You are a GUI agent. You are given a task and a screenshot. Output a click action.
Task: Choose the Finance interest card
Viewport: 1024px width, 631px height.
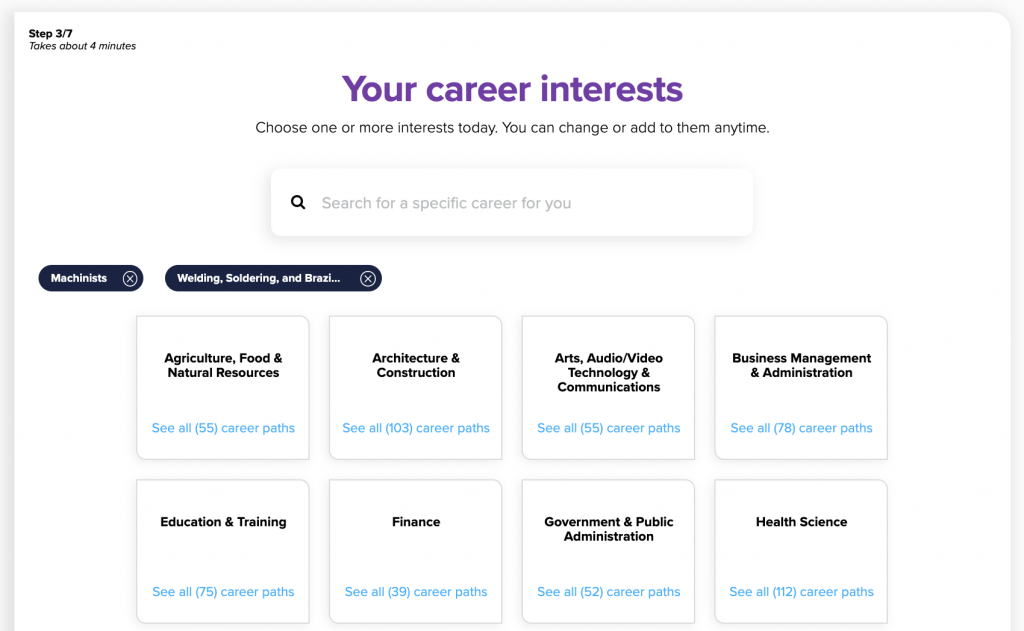(x=416, y=551)
